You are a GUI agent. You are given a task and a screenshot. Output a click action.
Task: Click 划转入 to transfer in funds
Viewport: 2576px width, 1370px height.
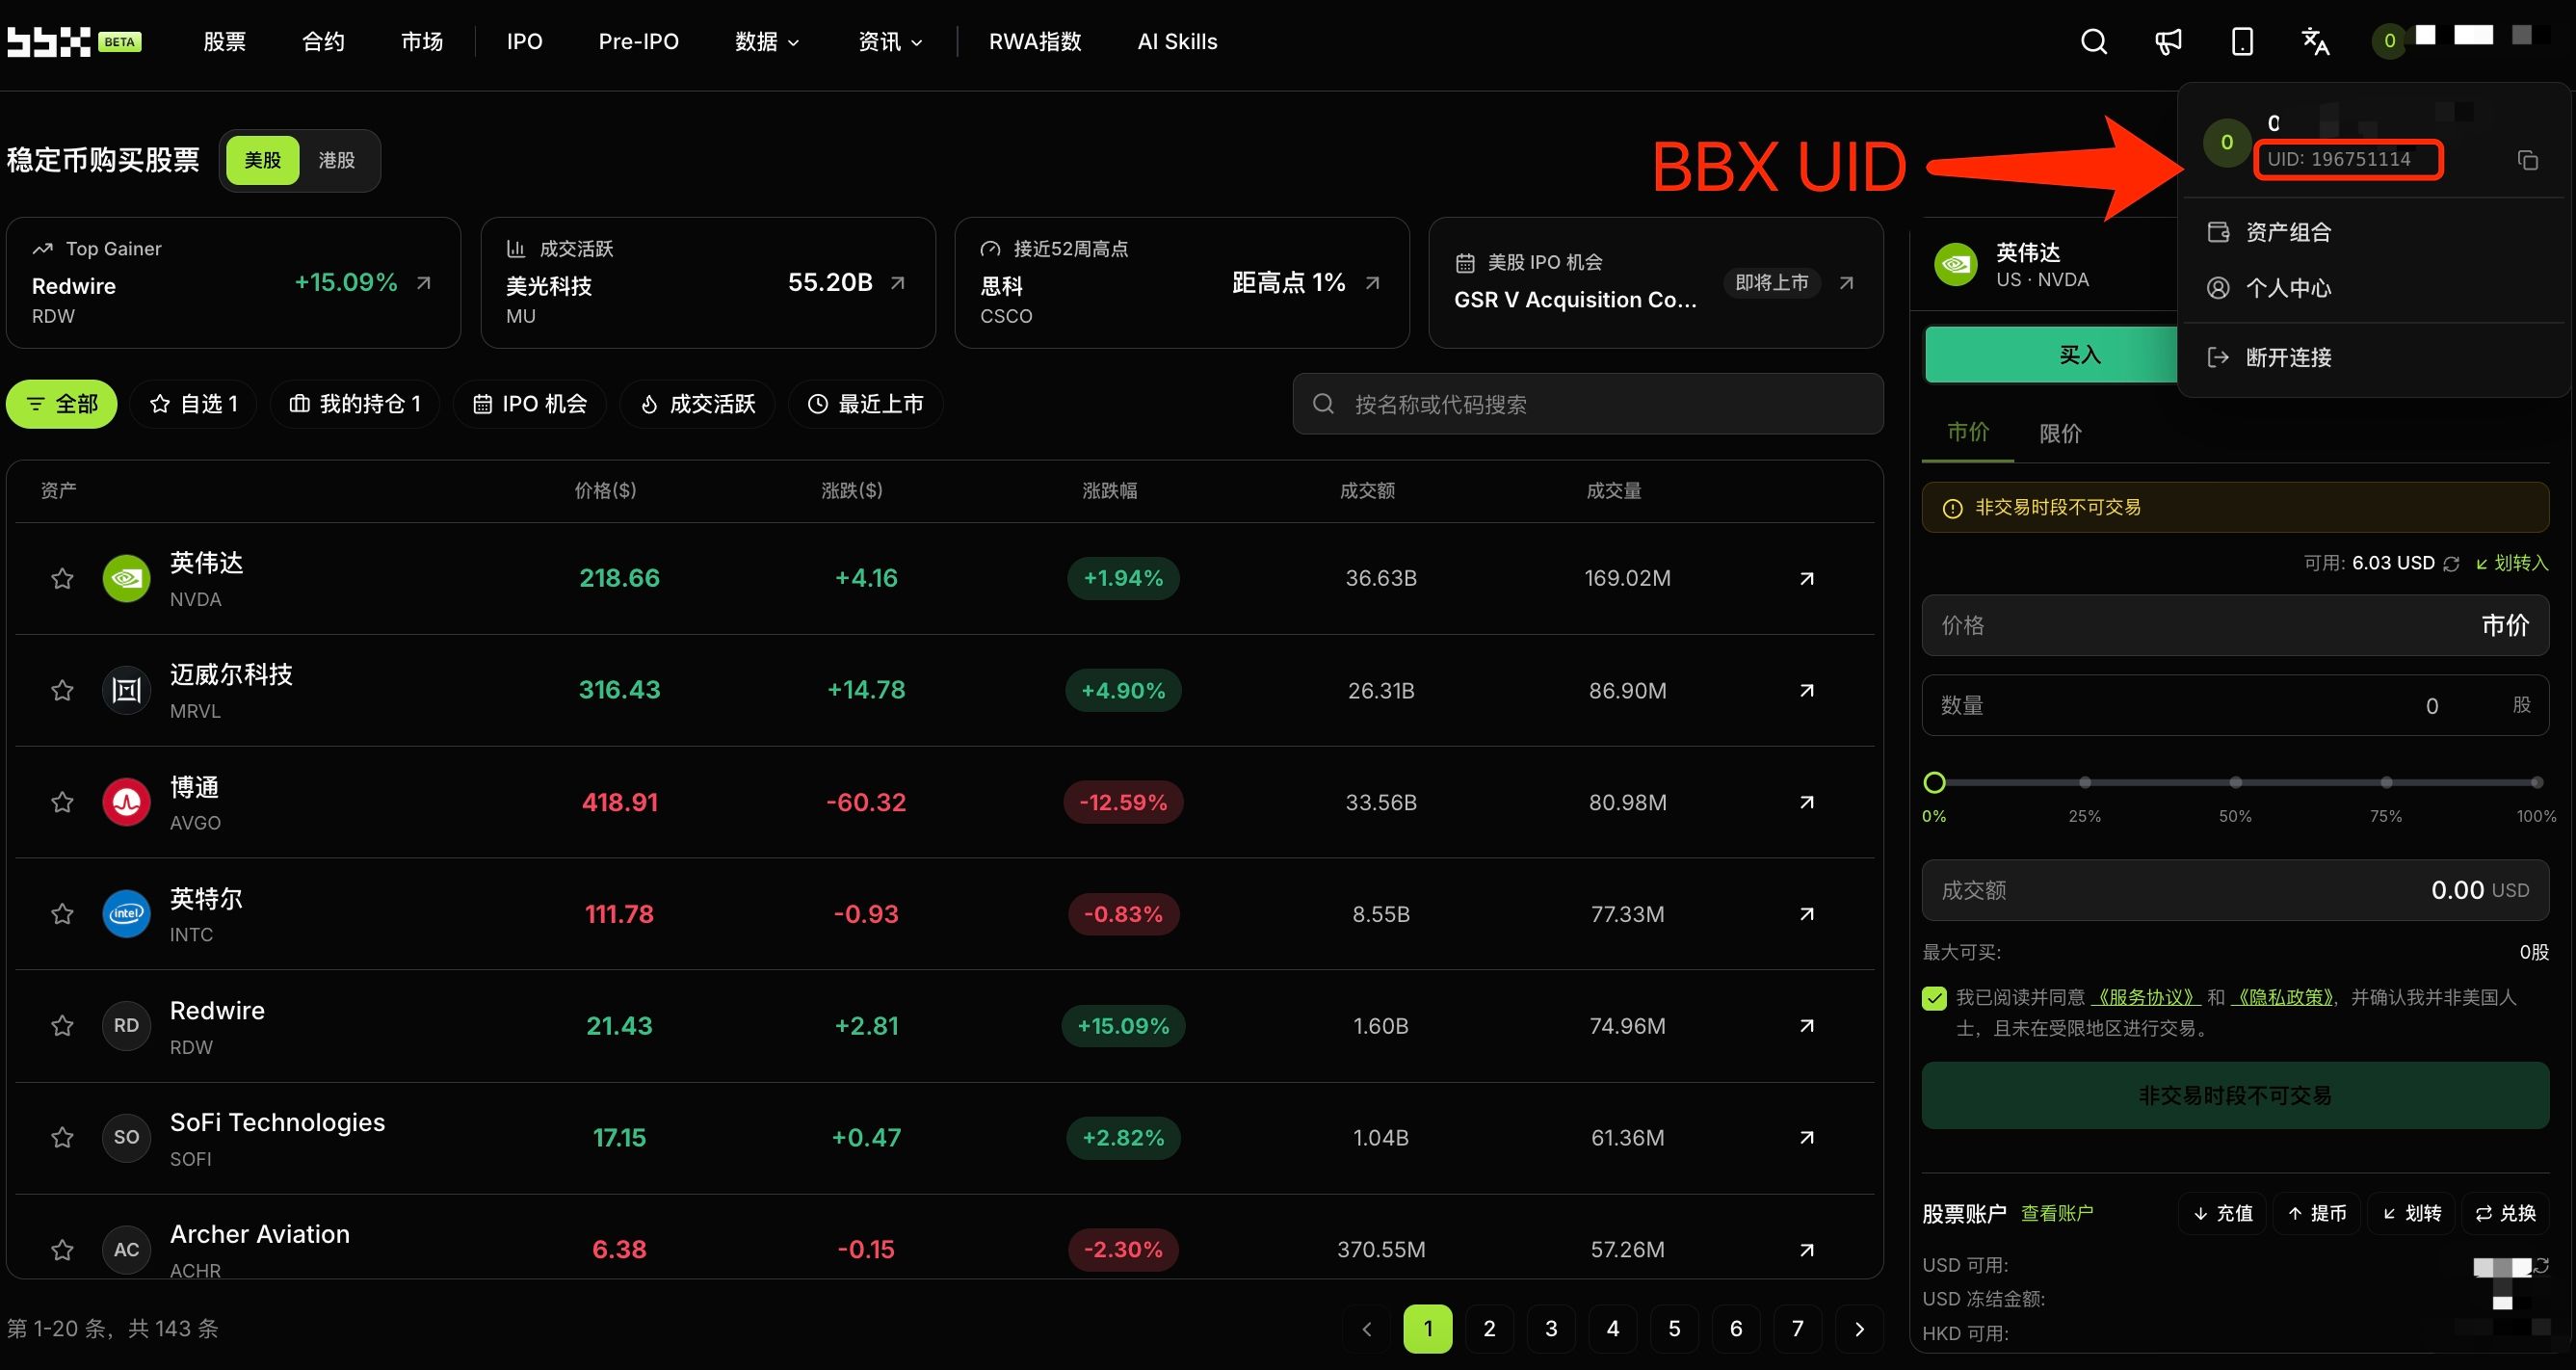click(x=2511, y=563)
